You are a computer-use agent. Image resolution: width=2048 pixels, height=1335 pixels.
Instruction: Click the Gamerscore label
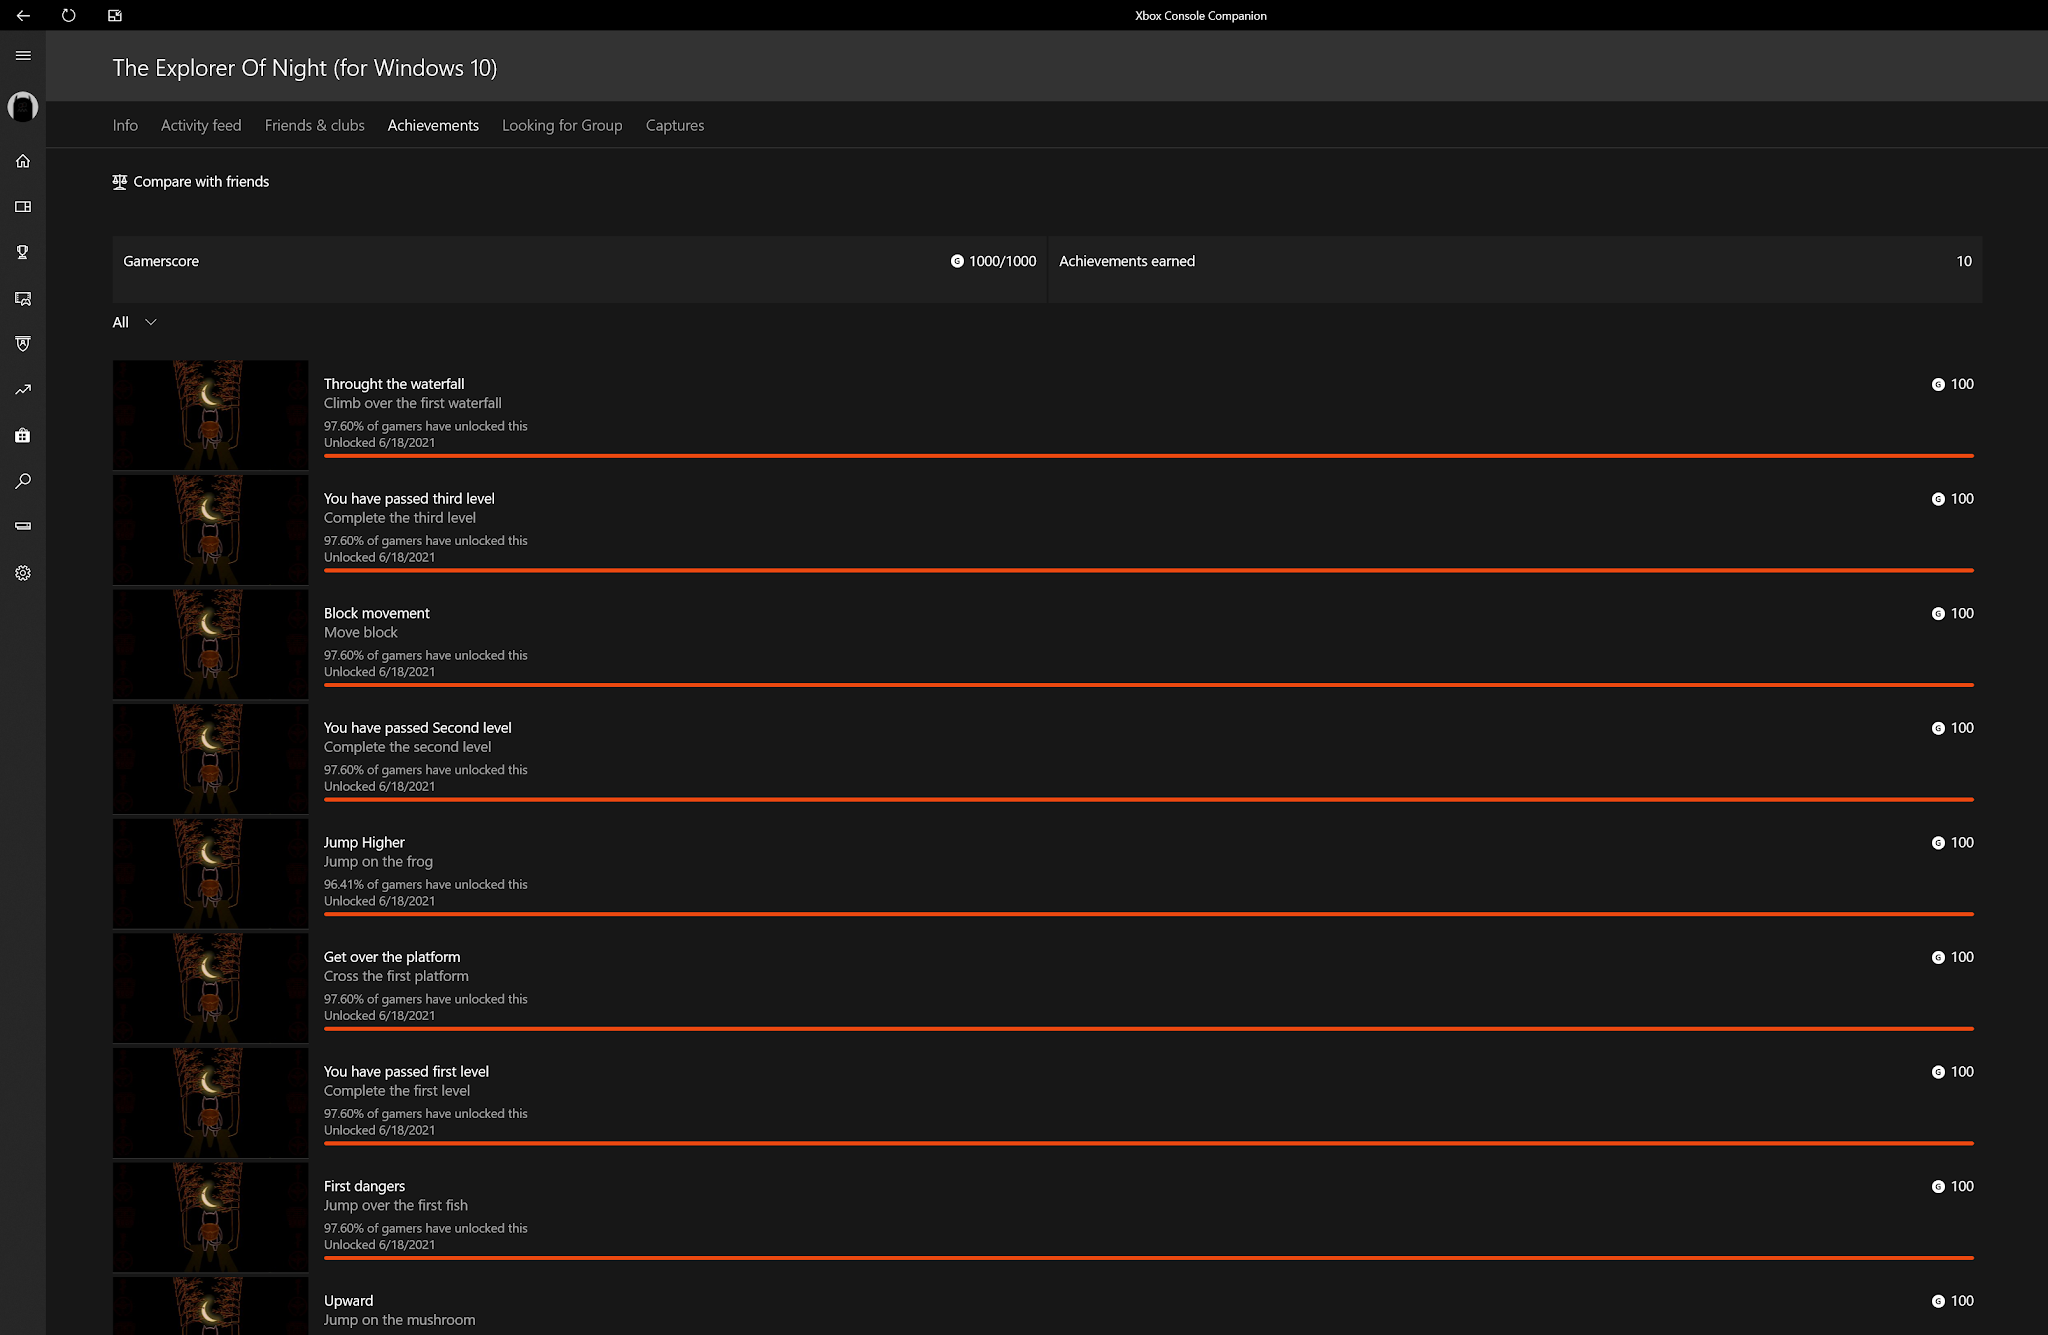[x=161, y=261]
